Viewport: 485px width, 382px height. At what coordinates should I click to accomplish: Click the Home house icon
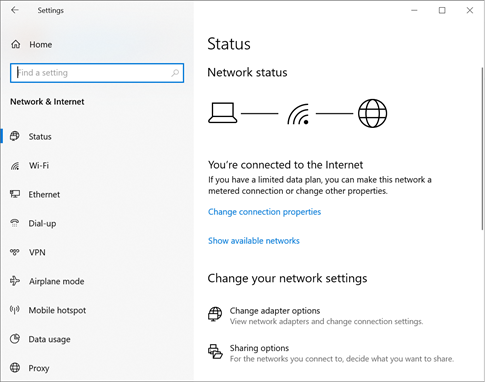(16, 44)
